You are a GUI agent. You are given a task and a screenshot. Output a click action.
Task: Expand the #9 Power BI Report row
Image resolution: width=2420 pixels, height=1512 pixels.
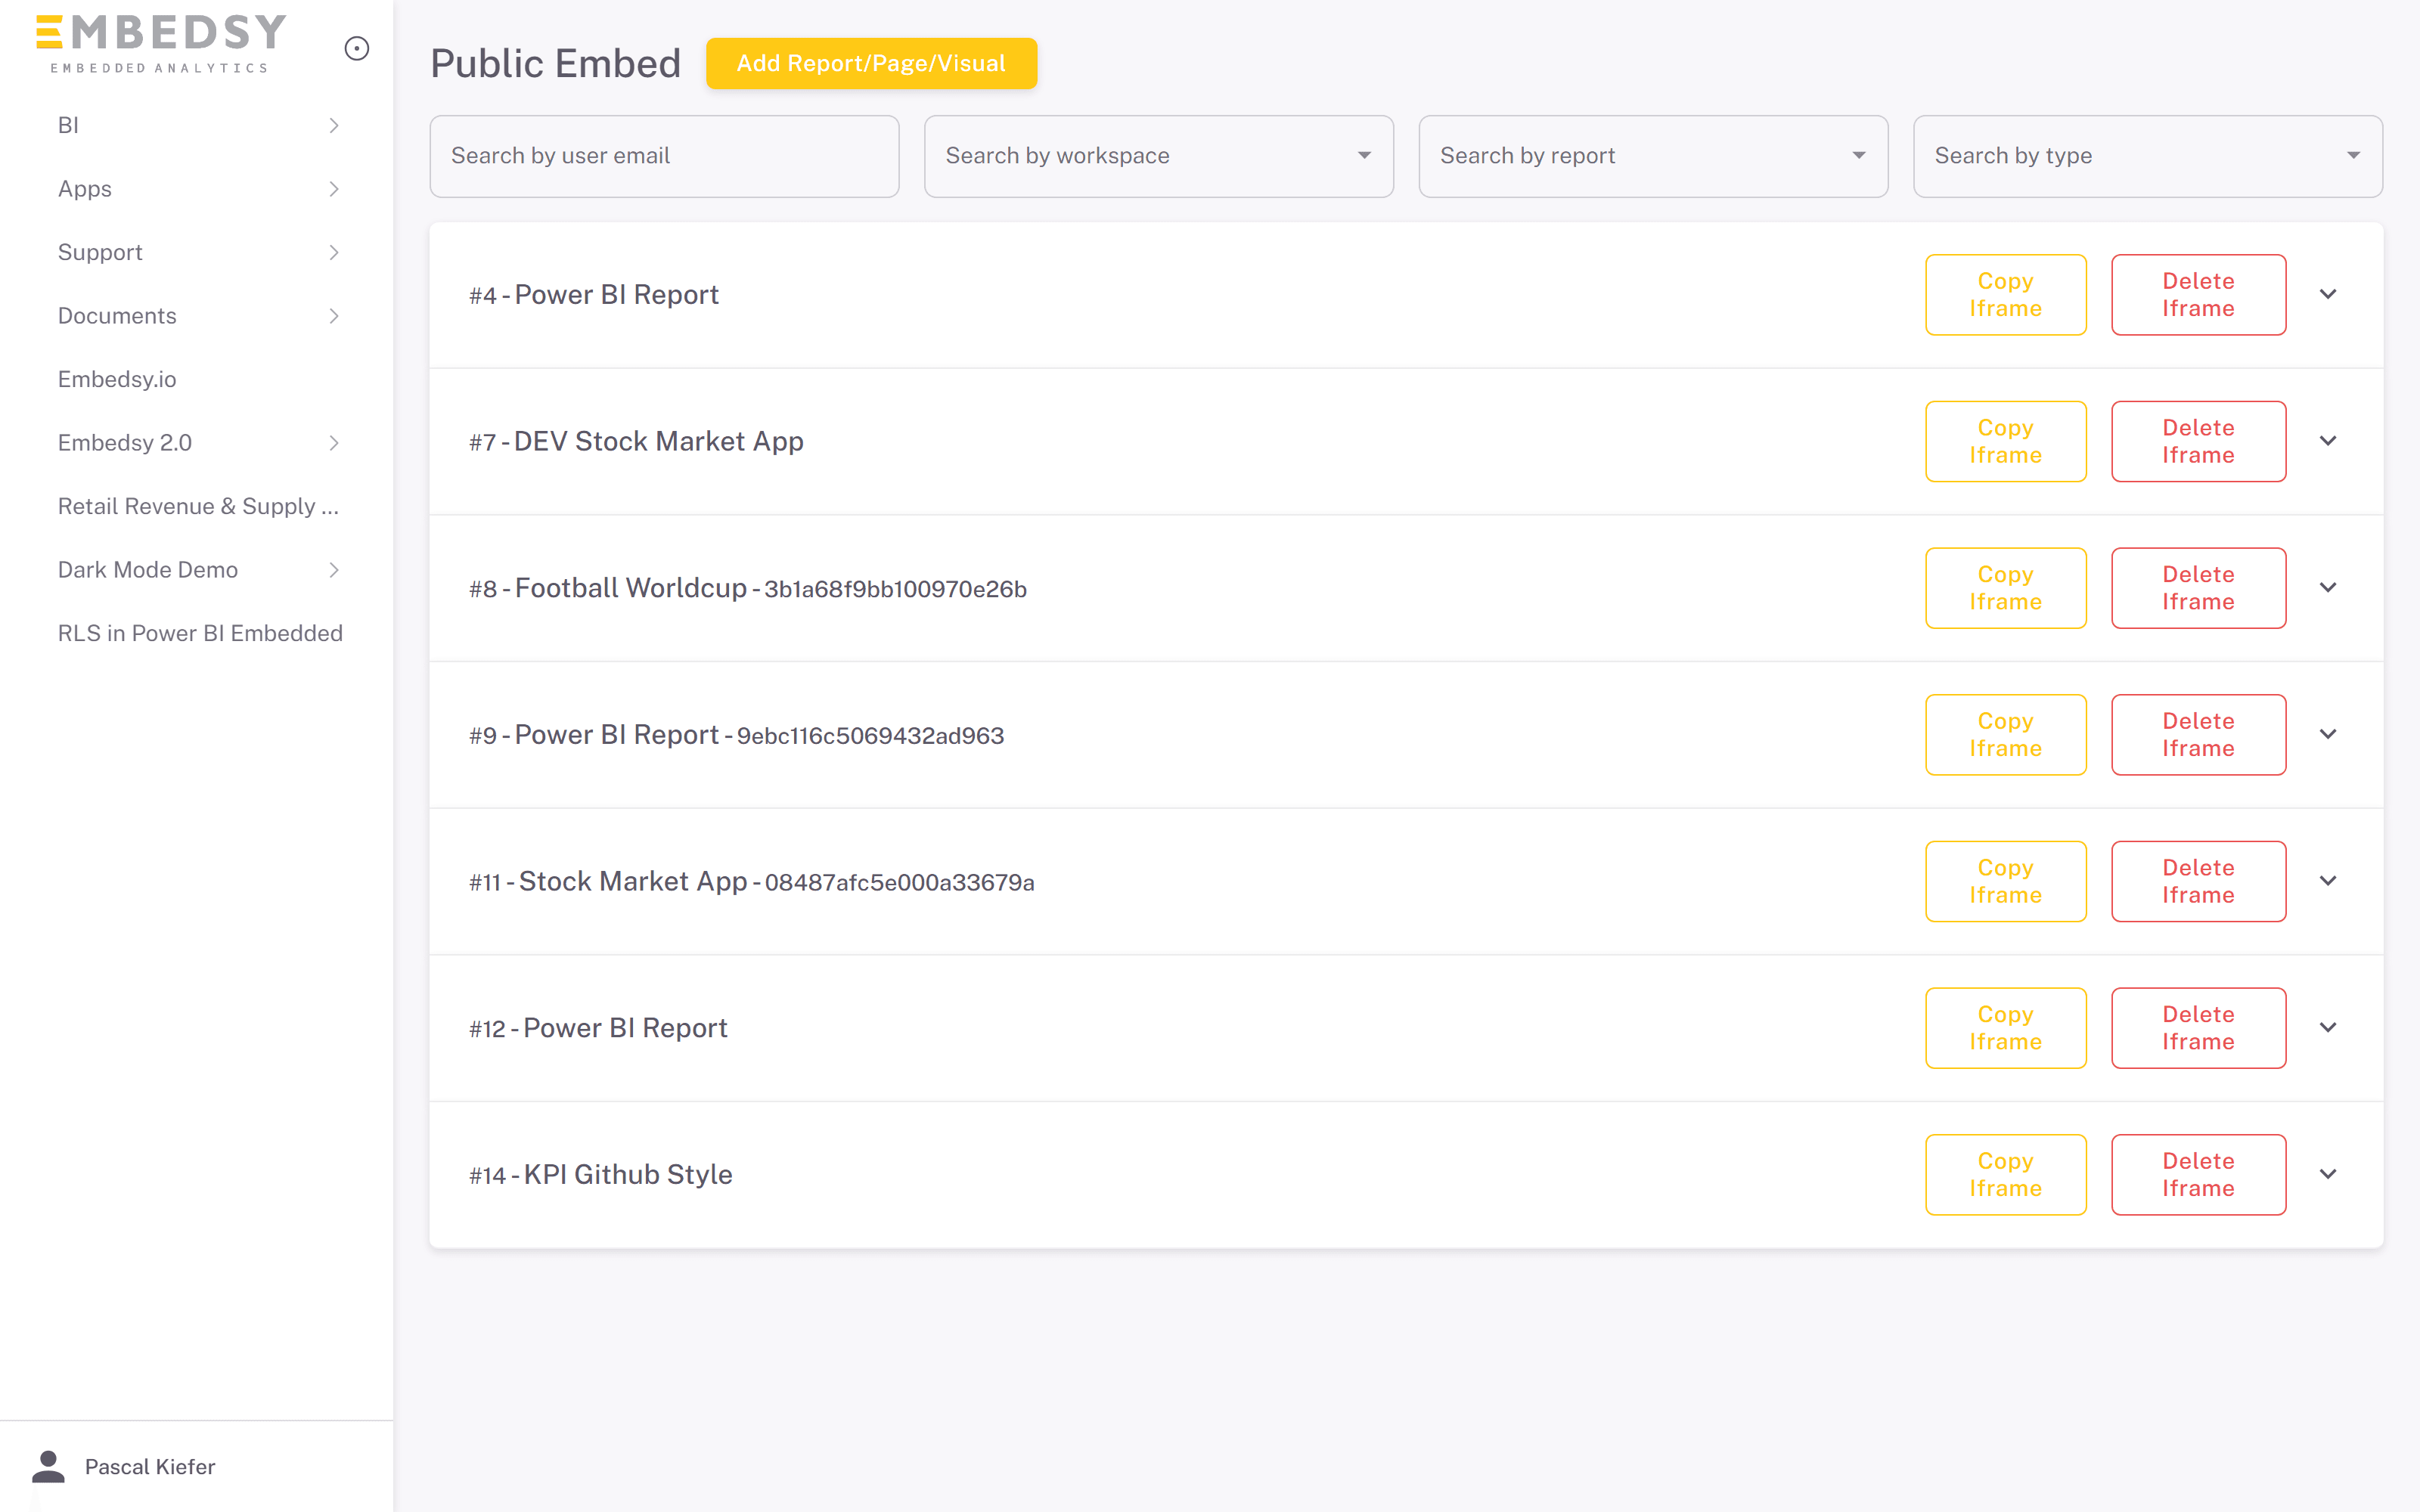point(2328,734)
